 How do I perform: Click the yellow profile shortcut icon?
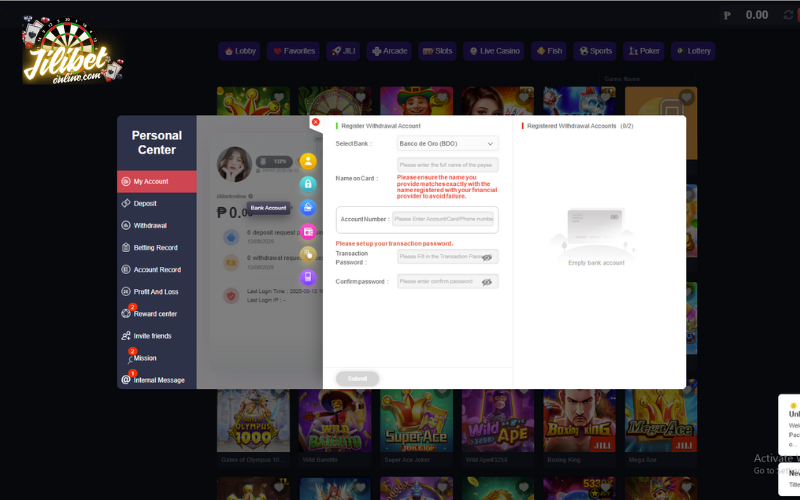point(308,161)
